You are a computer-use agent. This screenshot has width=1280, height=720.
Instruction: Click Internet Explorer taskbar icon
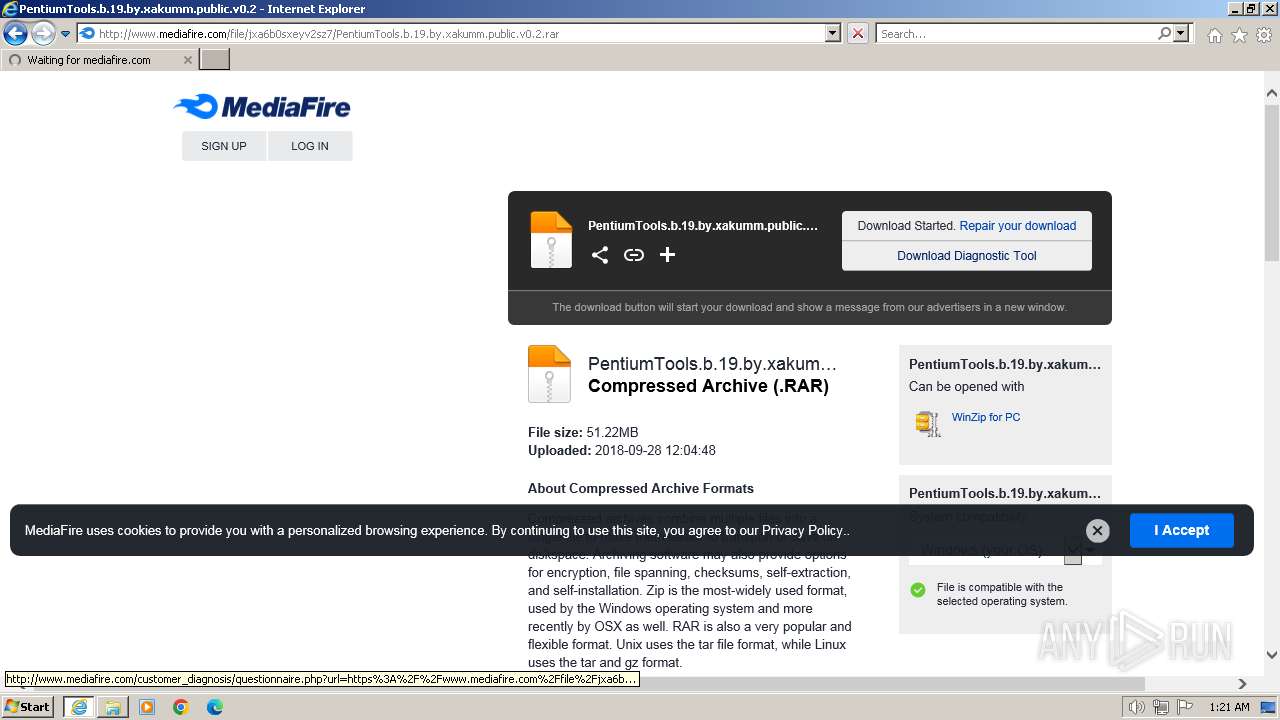coord(79,706)
